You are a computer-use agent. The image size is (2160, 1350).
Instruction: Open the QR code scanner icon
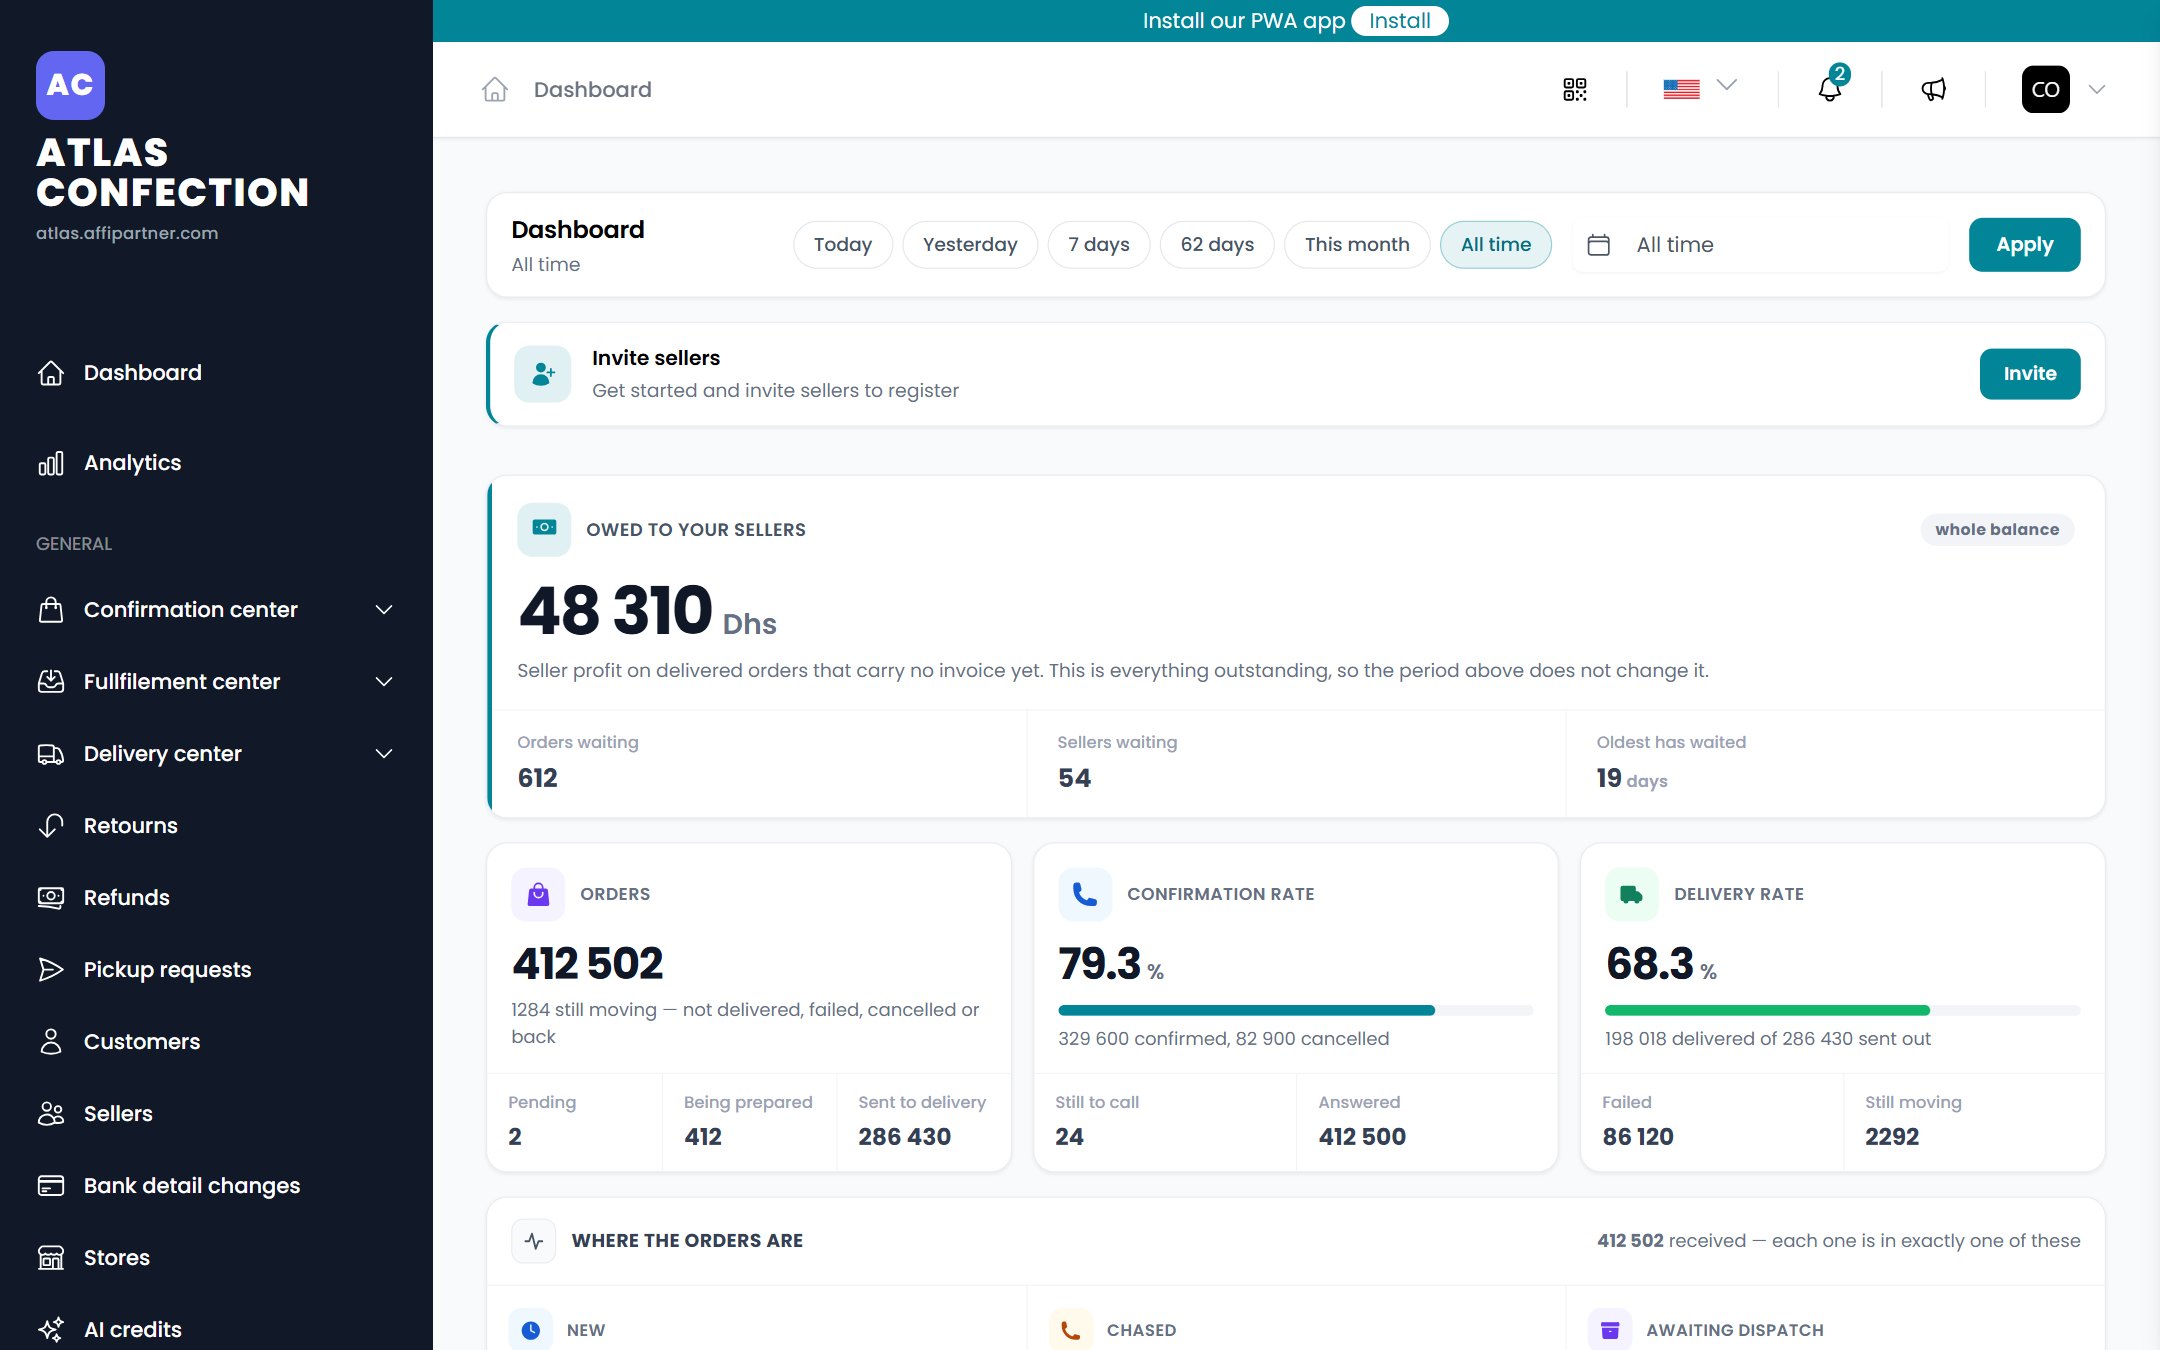(1575, 90)
